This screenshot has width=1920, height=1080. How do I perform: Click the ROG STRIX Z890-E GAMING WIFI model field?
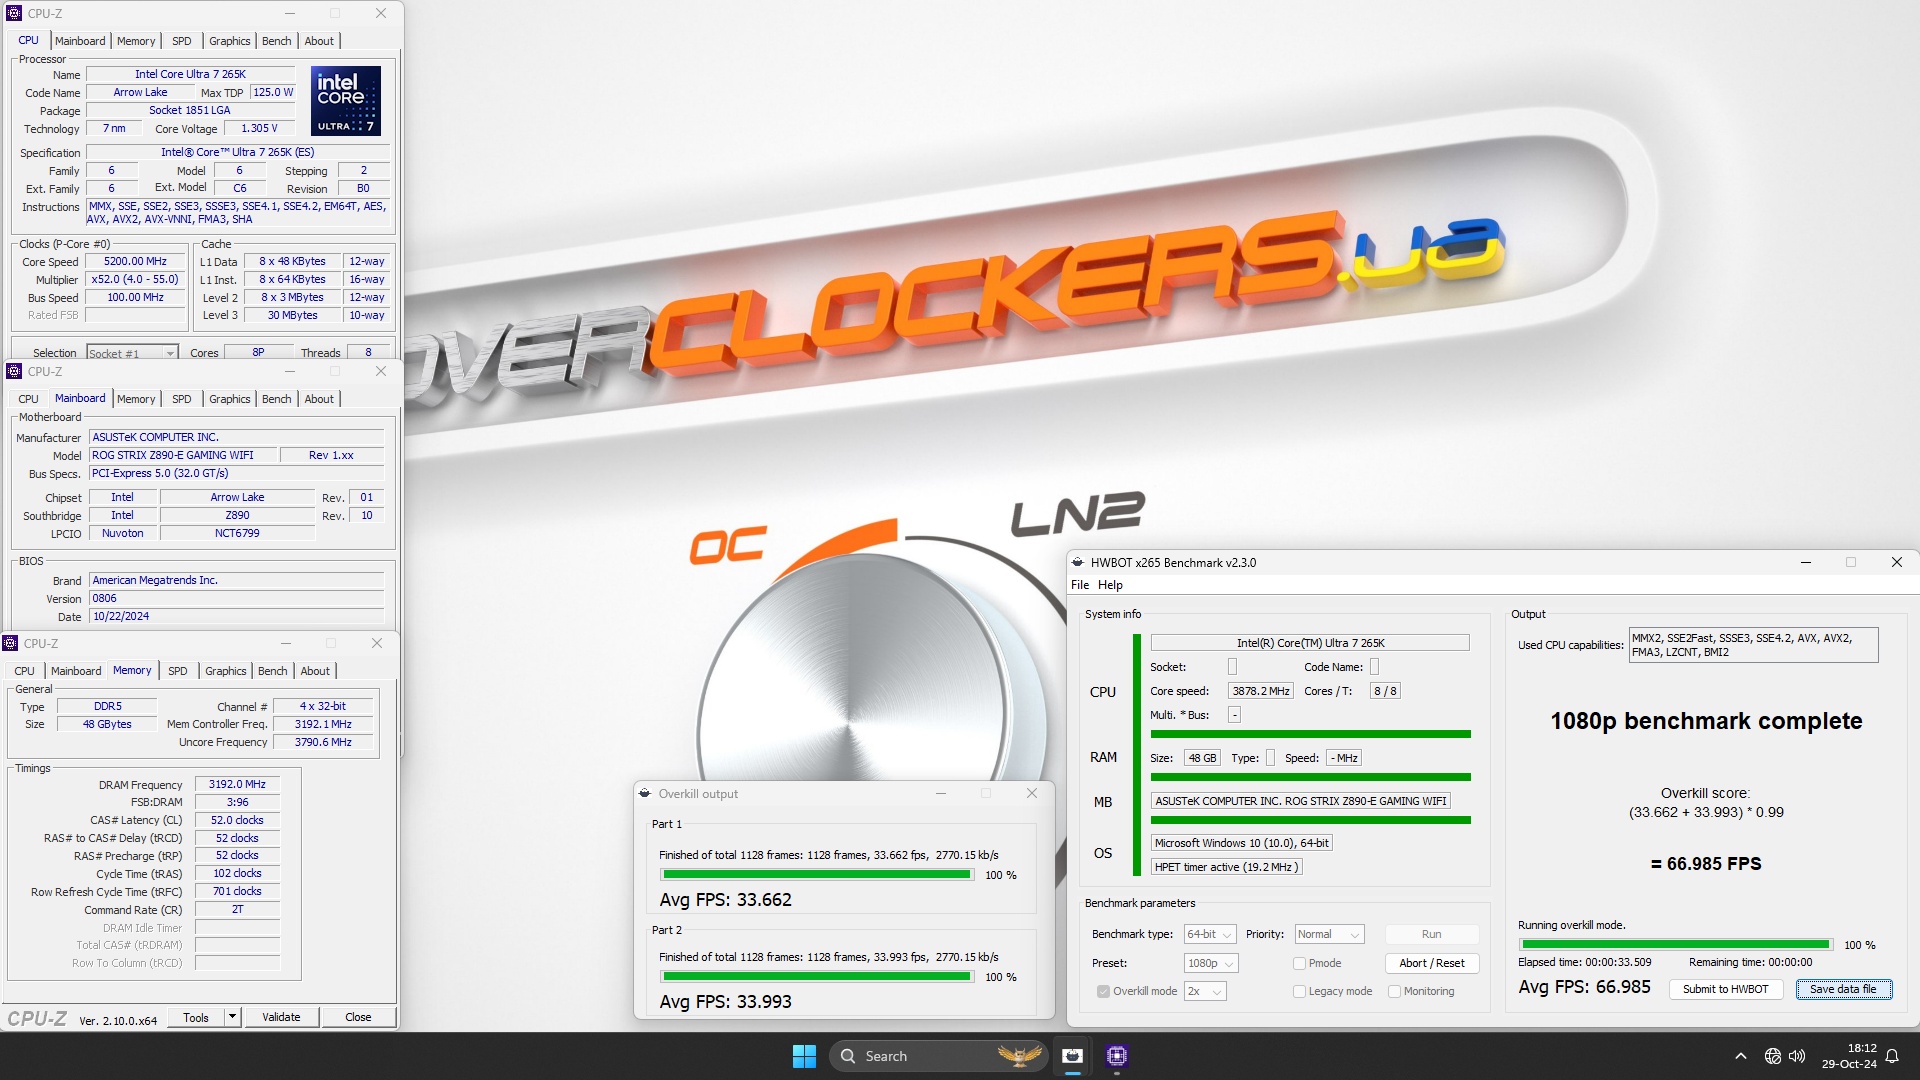(183, 456)
